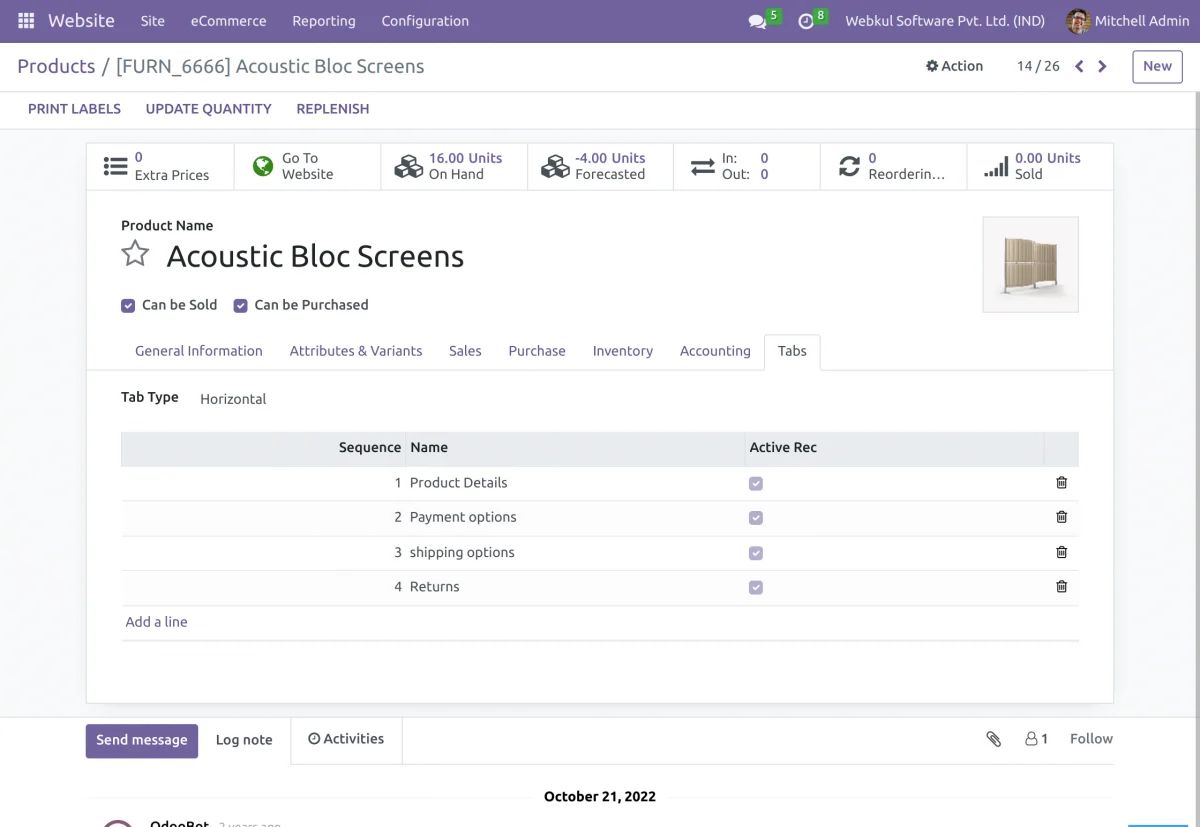Image resolution: width=1200 pixels, height=827 pixels.
Task: Toggle Active Rec for Payment options
Action: (756, 518)
